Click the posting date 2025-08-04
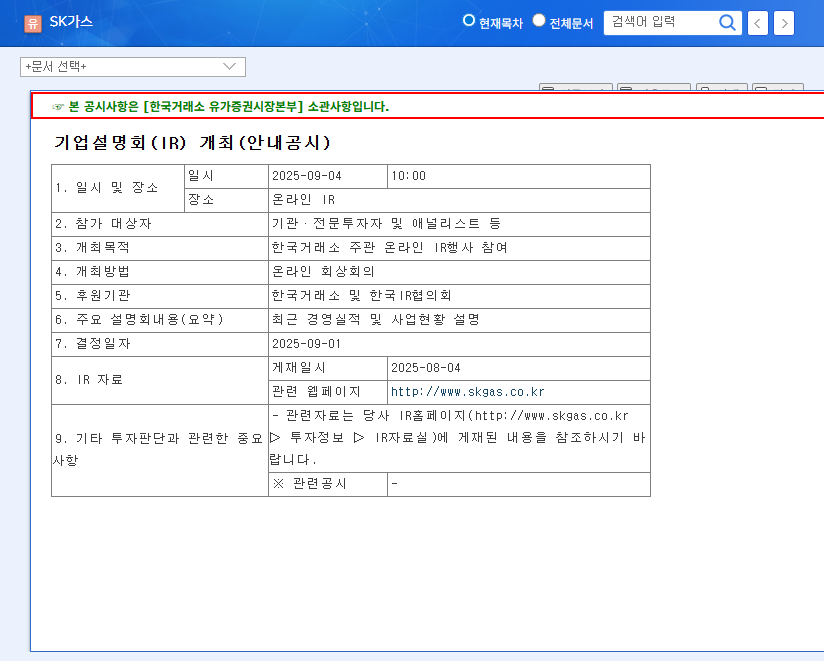 (x=519, y=368)
